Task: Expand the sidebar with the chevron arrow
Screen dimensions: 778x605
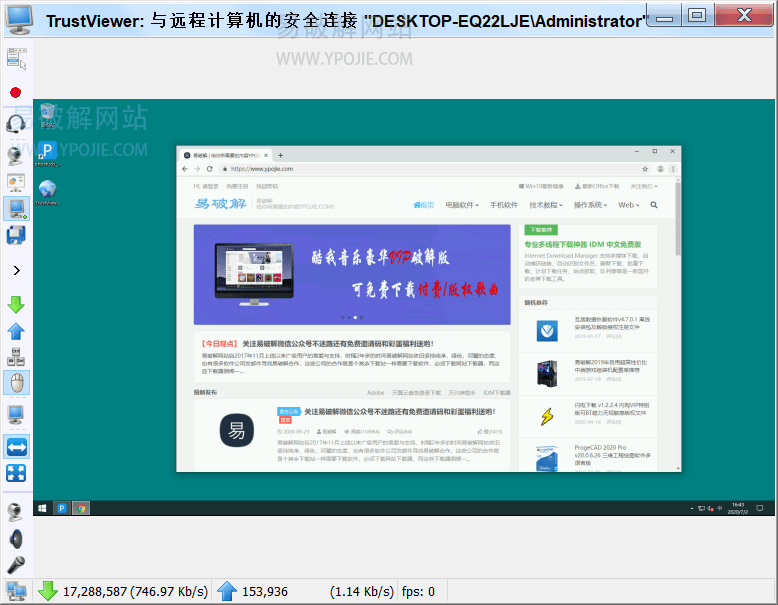Action: point(17,270)
